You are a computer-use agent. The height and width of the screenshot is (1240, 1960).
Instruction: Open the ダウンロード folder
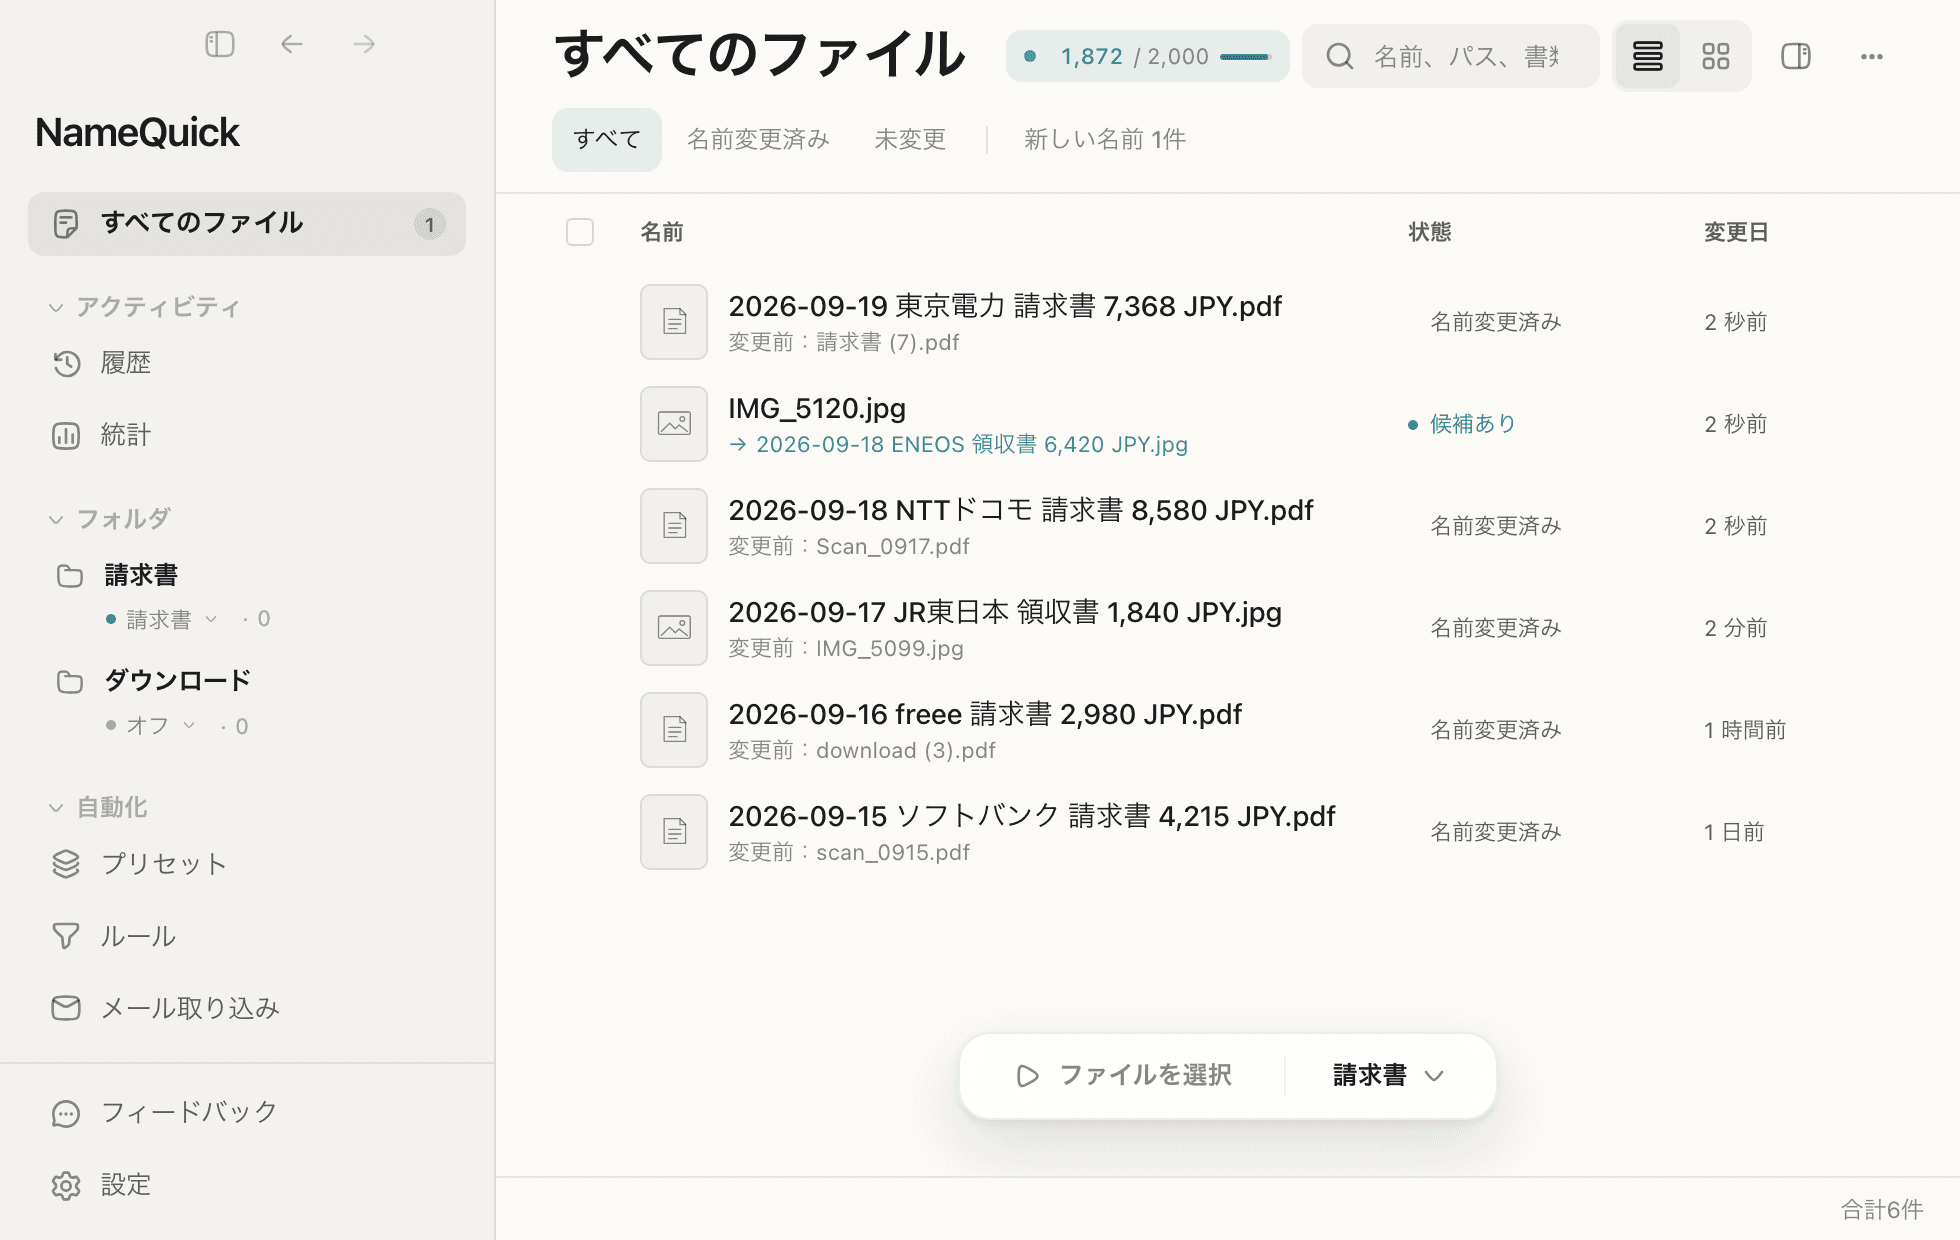177,681
